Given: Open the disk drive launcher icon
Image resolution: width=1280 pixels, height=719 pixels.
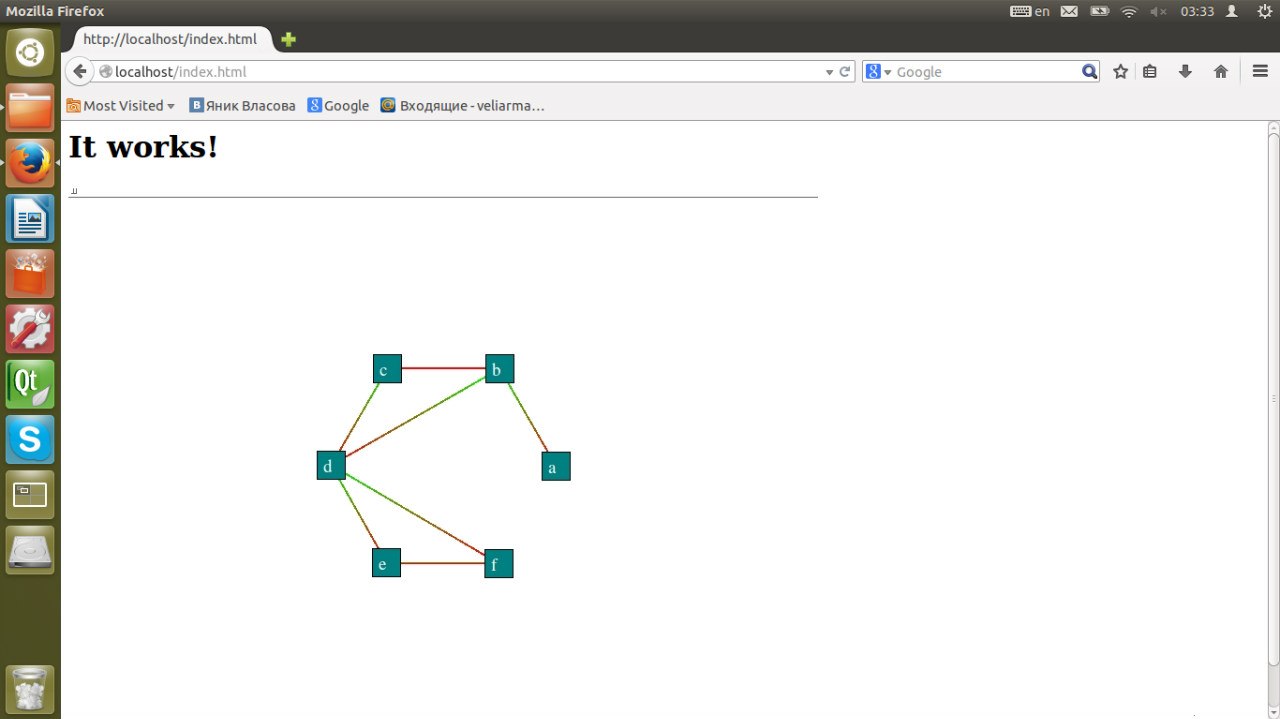Looking at the screenshot, I should [x=30, y=550].
